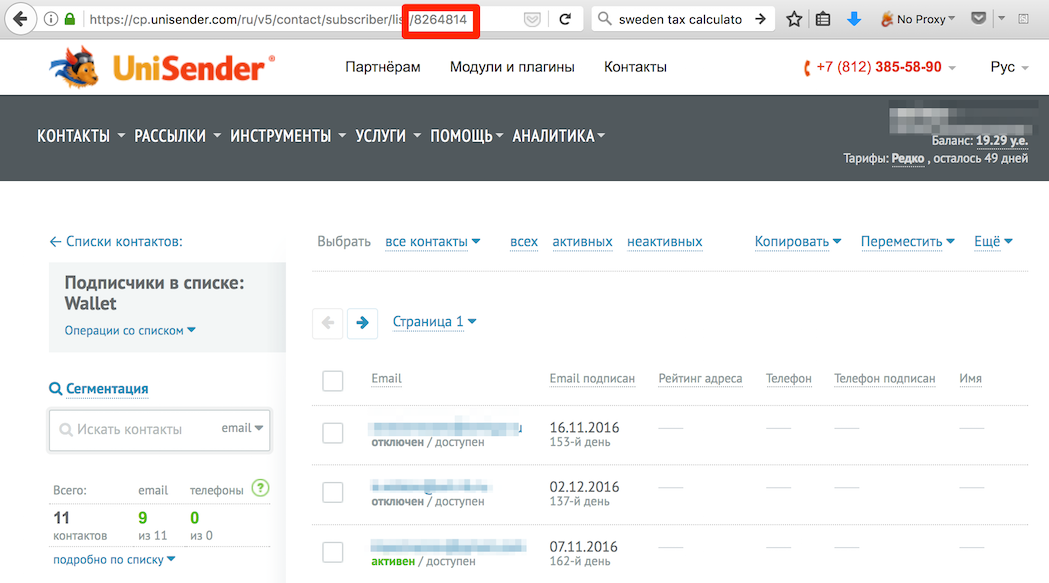1049x583 pixels.
Task: Select the contact subscribed on 02.12.2016
Action: 333,492
